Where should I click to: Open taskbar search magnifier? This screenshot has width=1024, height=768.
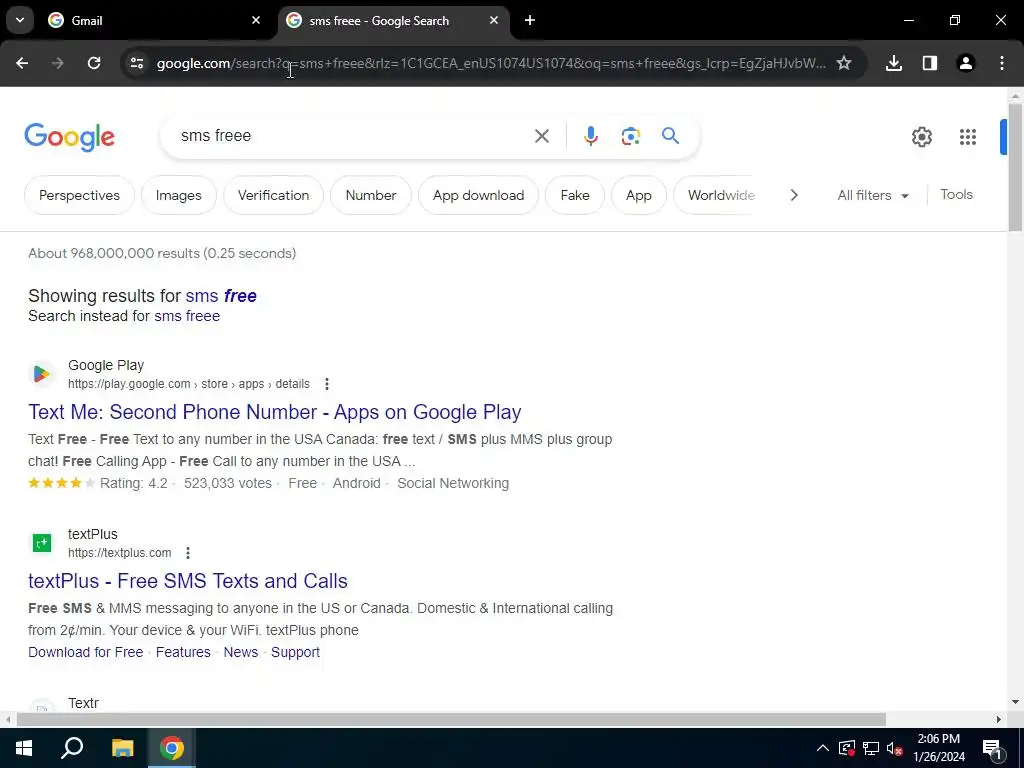pos(72,748)
